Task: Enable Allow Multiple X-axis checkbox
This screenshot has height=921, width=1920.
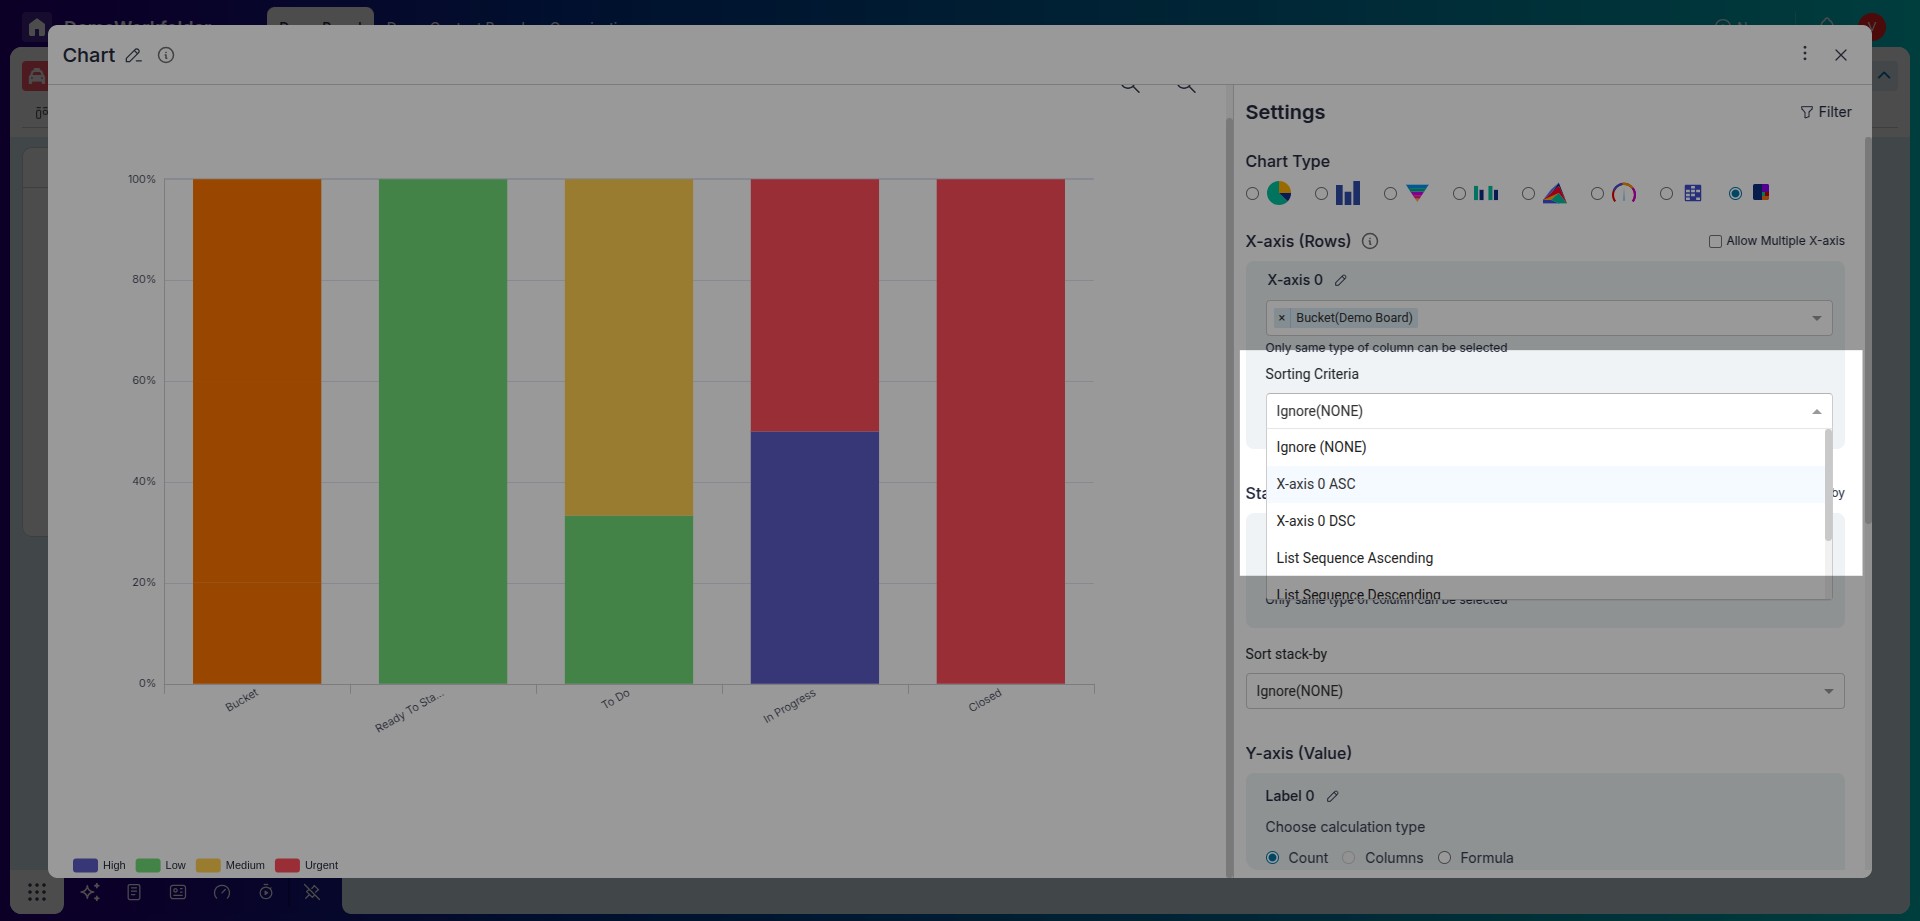Action: click(x=1715, y=241)
